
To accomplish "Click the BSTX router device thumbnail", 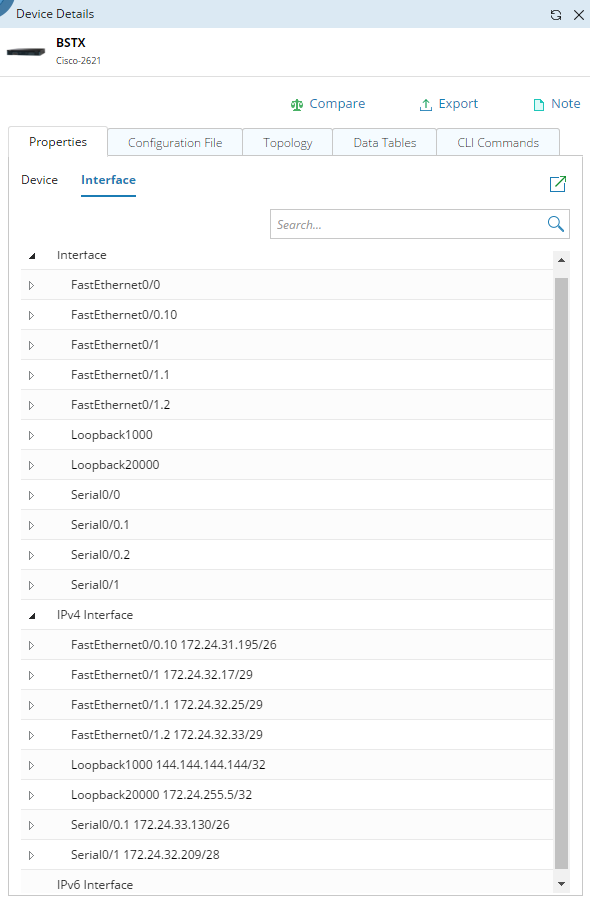I will pos(26,52).
